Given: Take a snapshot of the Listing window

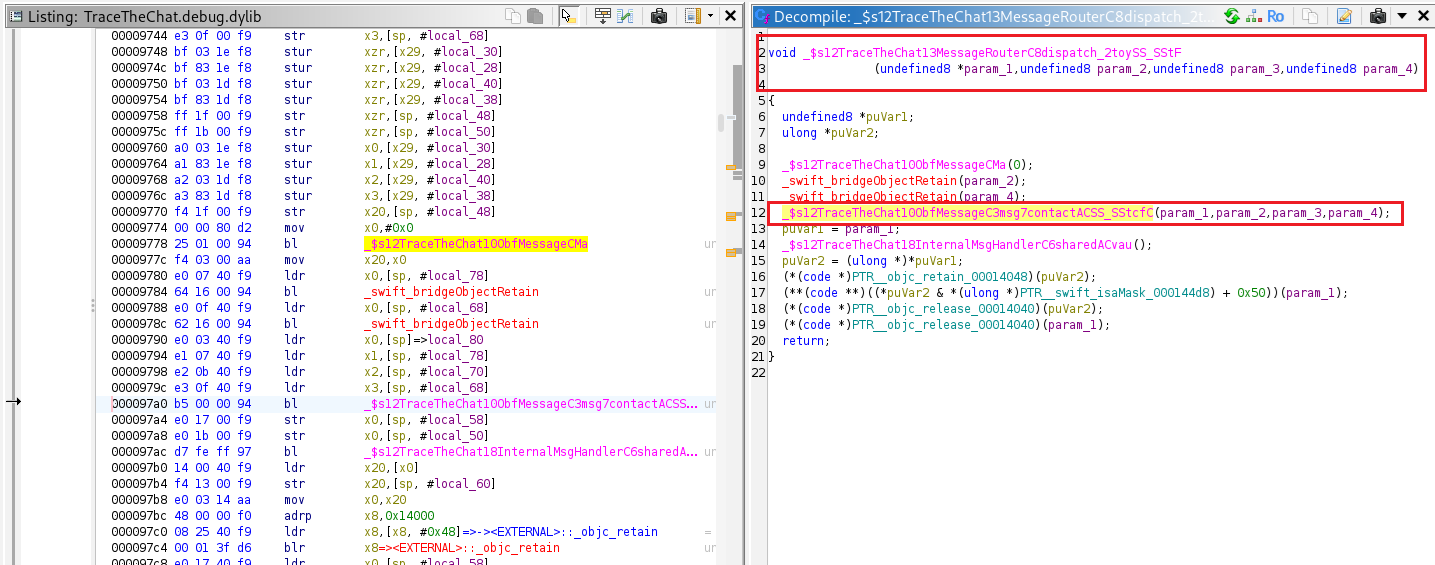Looking at the screenshot, I should click(x=659, y=16).
